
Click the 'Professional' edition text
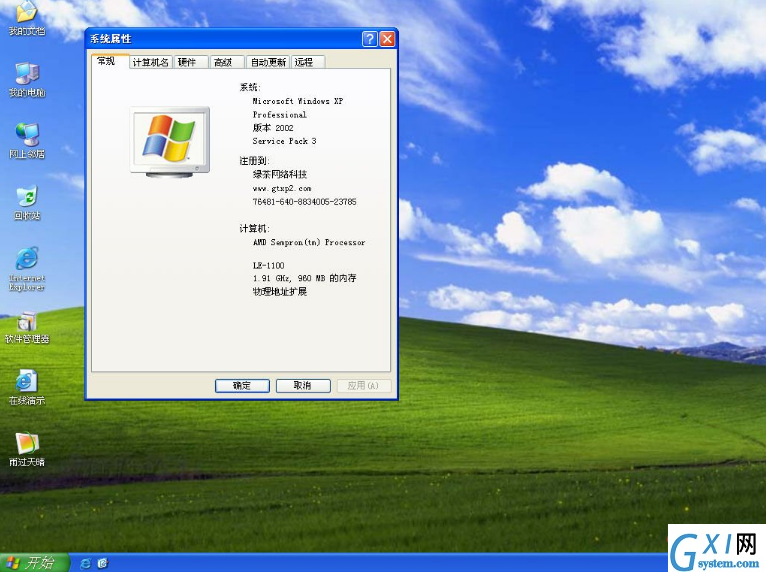(279, 115)
